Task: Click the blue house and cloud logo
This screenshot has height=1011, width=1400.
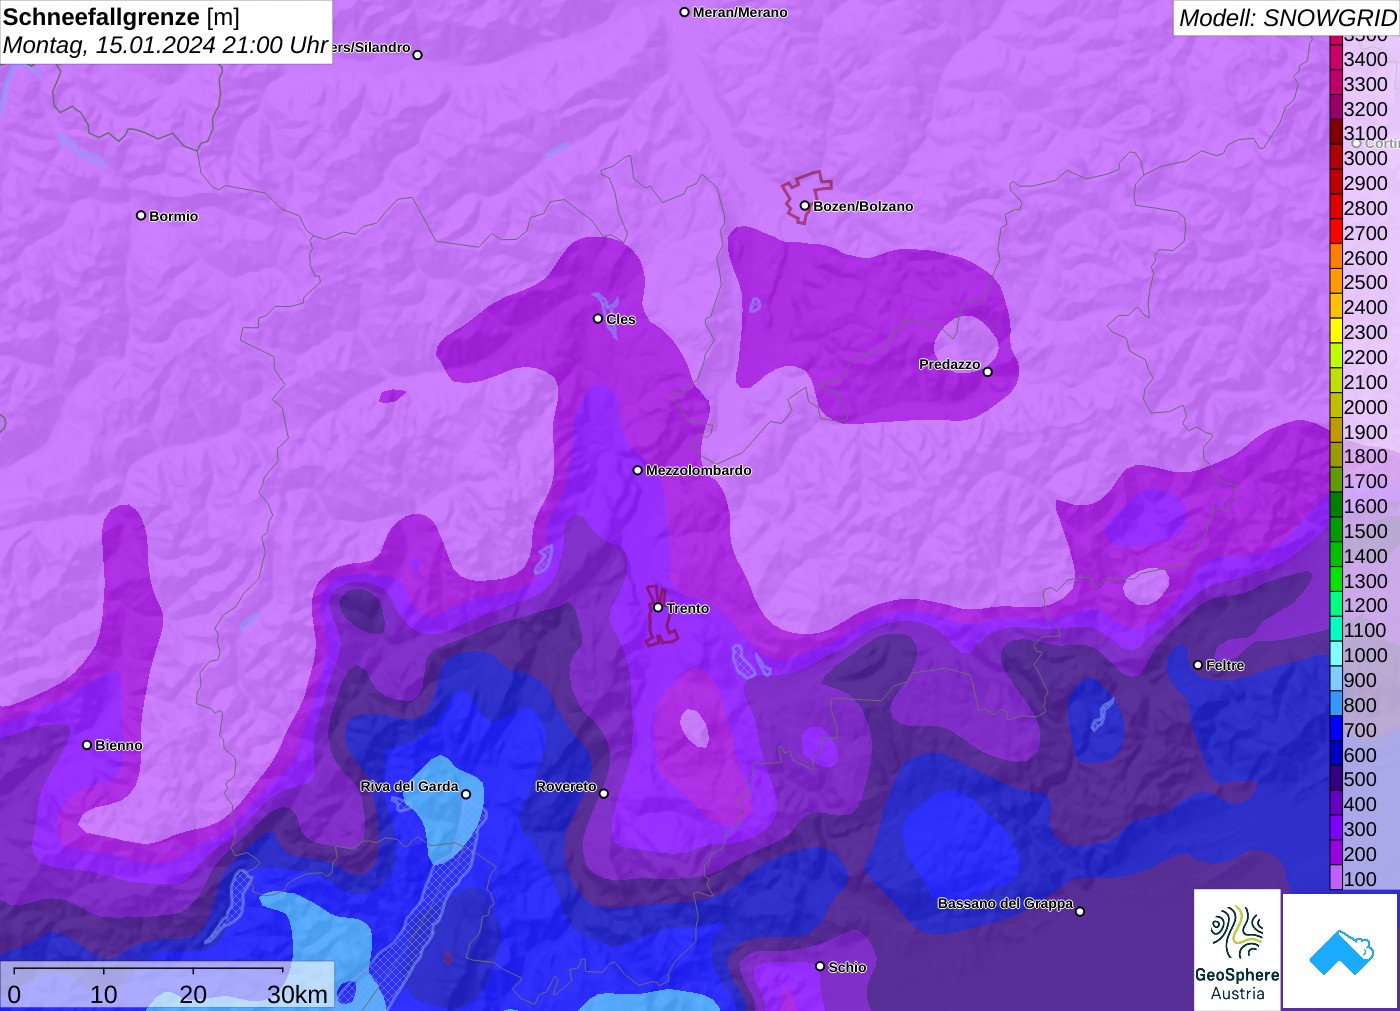Action: 1341,951
